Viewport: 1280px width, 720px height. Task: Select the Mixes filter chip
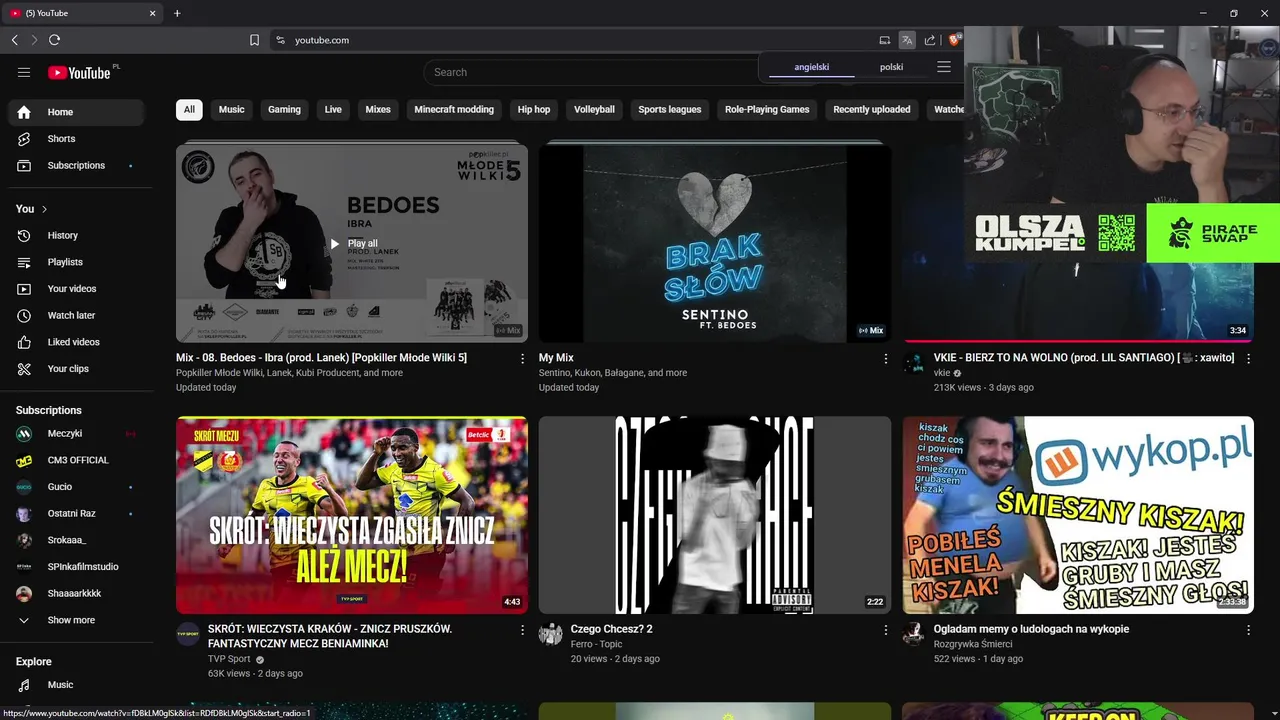coord(378,109)
